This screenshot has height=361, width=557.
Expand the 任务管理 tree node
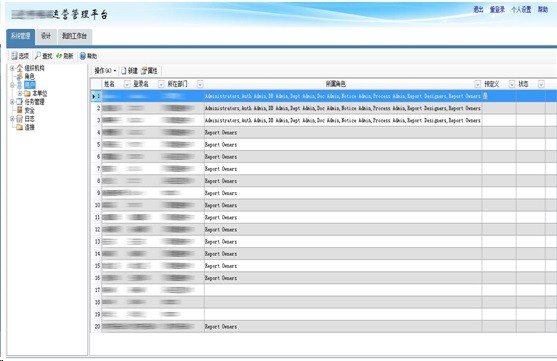tap(12, 102)
